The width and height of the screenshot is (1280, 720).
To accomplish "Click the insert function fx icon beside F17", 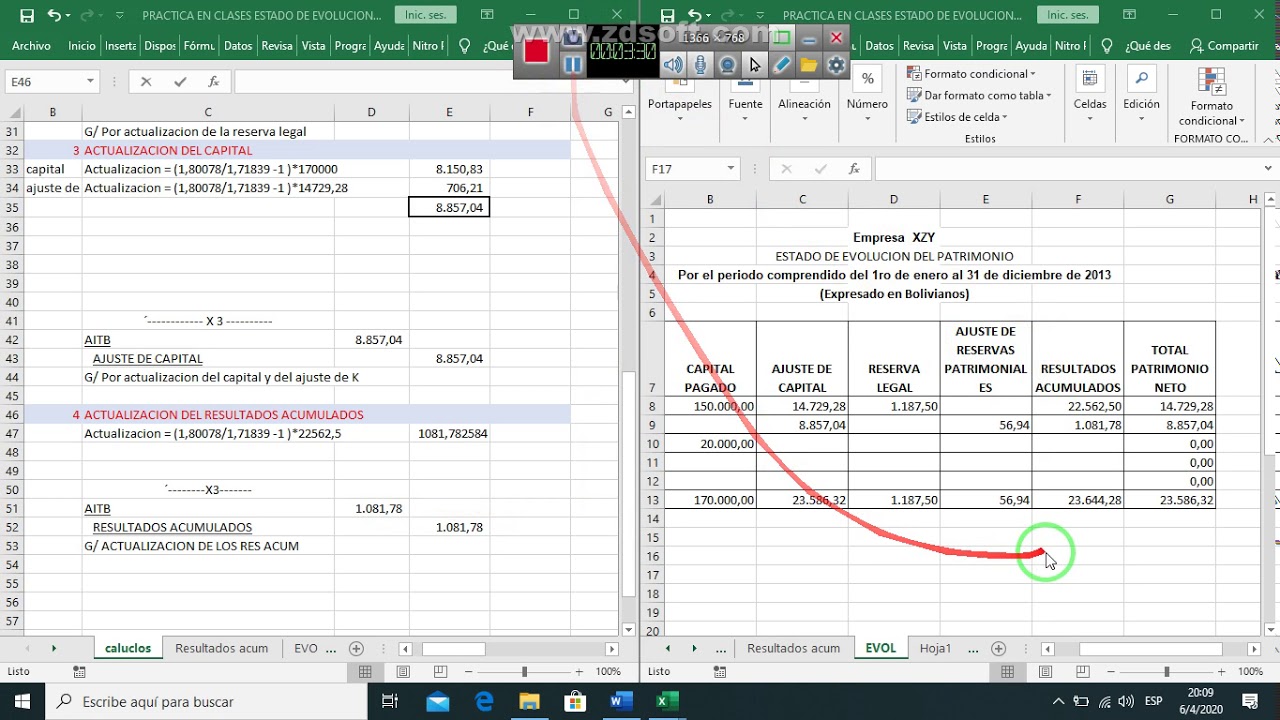I will [x=853, y=169].
